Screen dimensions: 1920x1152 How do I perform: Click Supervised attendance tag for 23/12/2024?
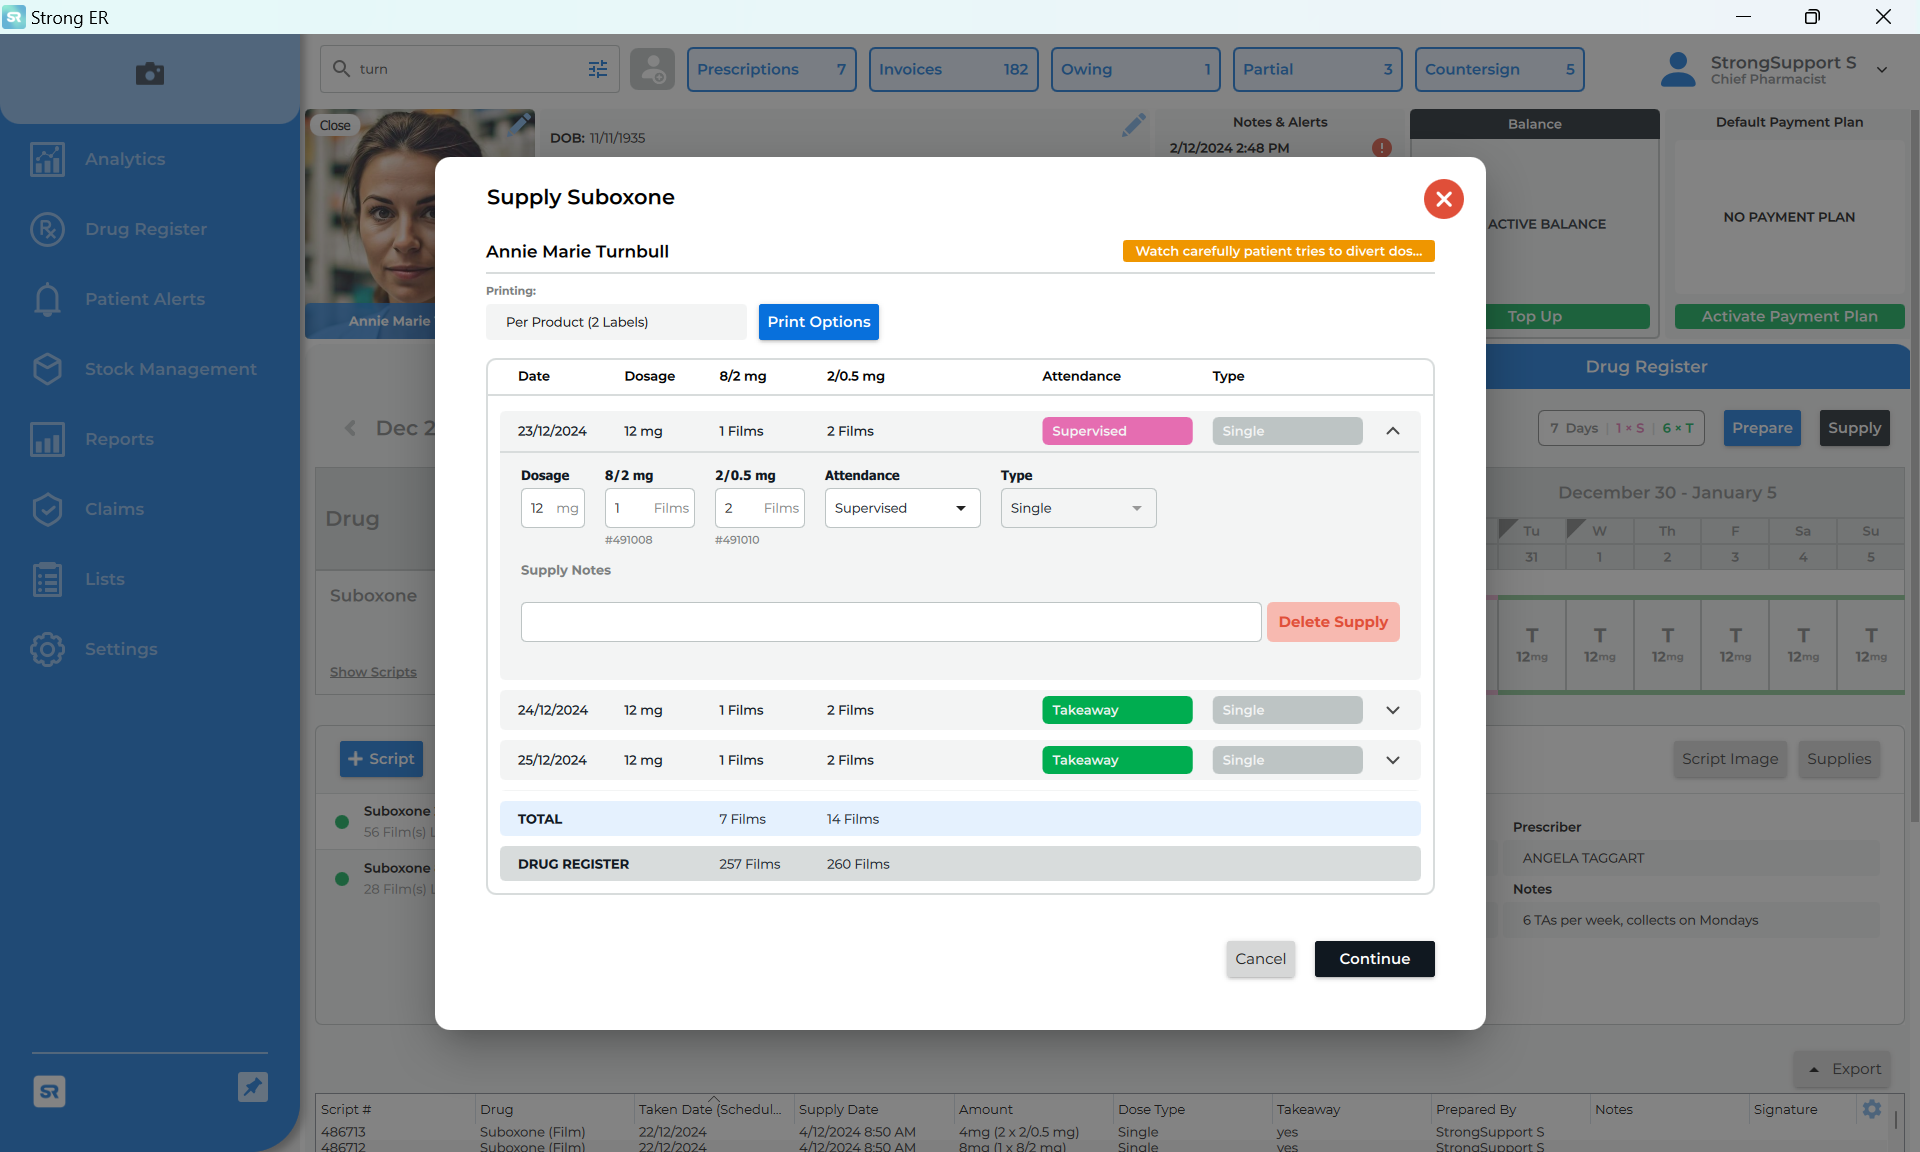(1117, 431)
